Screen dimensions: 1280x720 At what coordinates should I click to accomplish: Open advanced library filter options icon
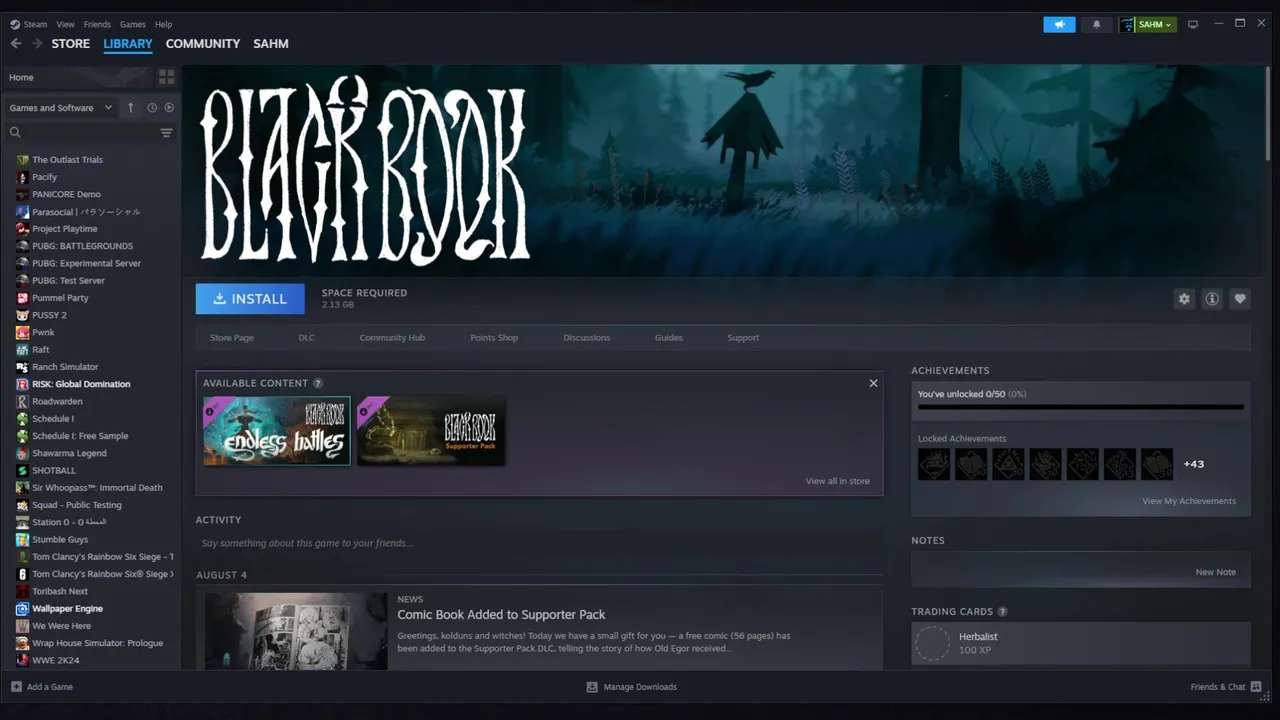click(166, 132)
